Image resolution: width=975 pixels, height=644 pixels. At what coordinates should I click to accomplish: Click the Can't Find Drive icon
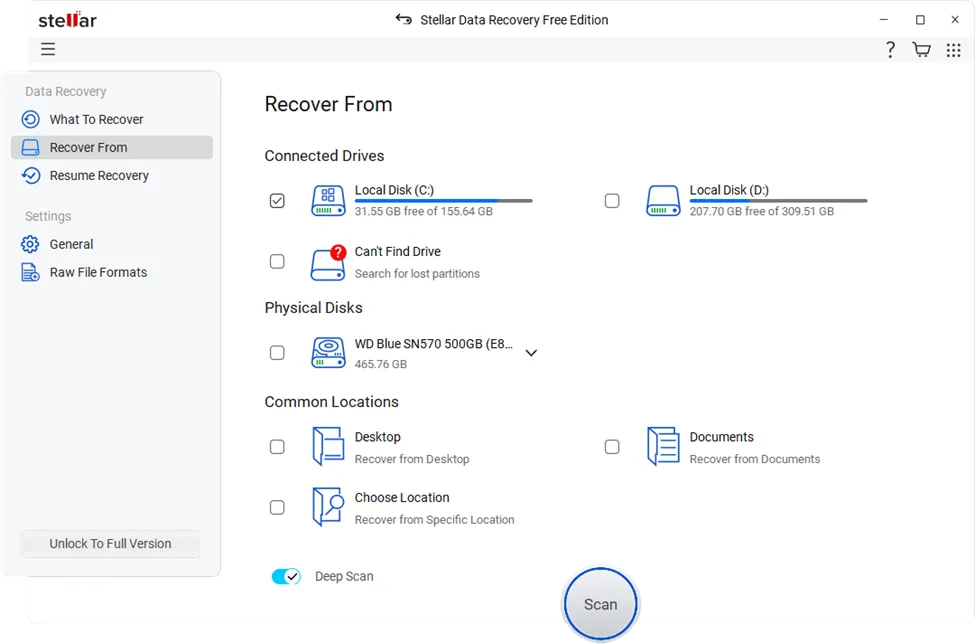pyautogui.click(x=328, y=262)
